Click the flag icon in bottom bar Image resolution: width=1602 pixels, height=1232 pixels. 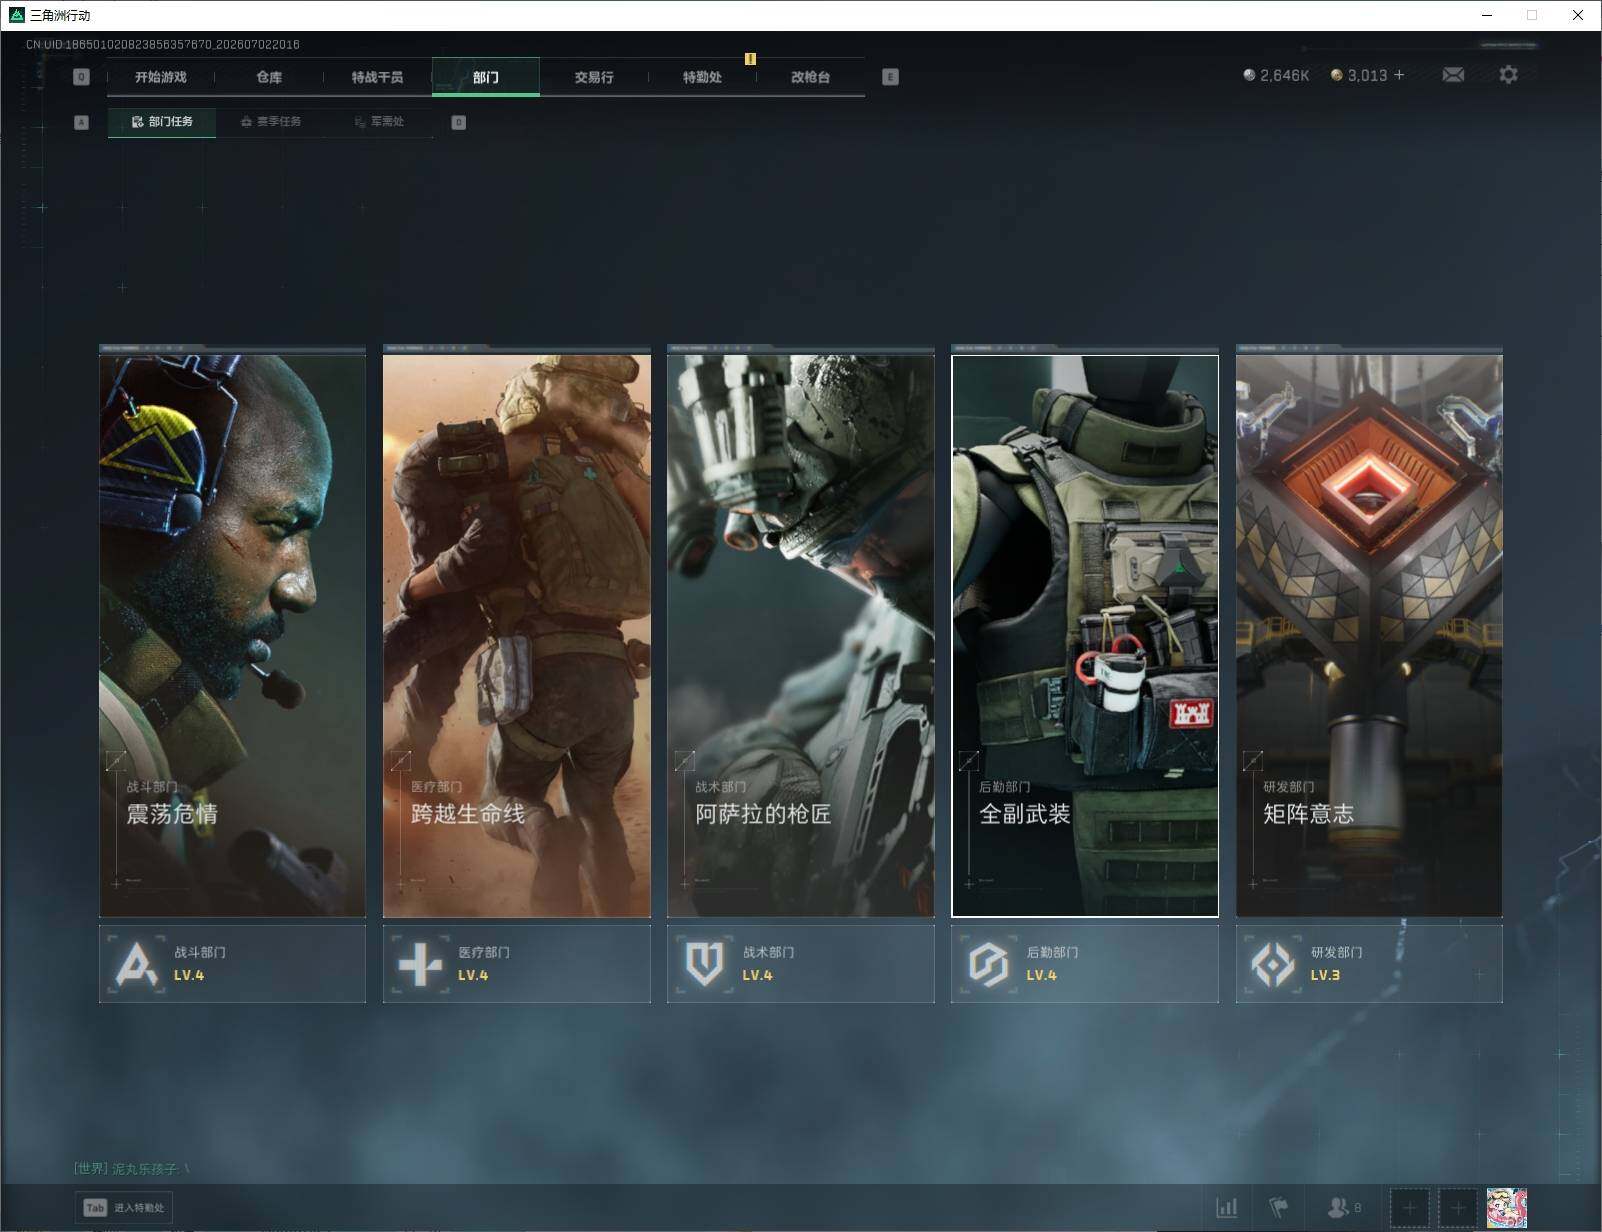click(x=1278, y=1208)
